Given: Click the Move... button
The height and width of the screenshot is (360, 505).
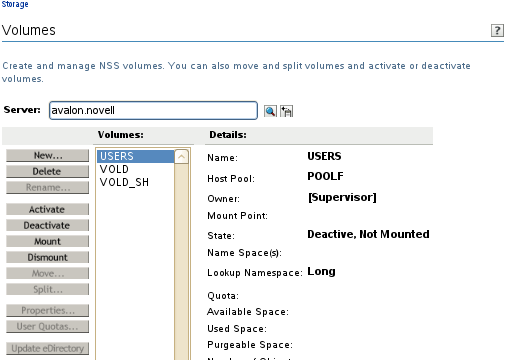Looking at the screenshot, I should pos(48,273).
